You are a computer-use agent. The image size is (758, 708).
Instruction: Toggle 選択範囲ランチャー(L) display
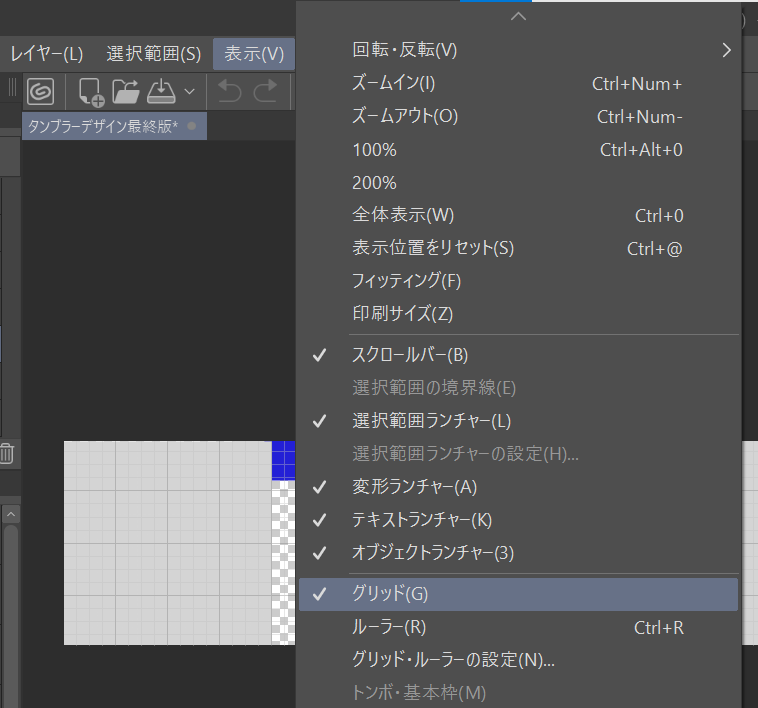pos(518,421)
